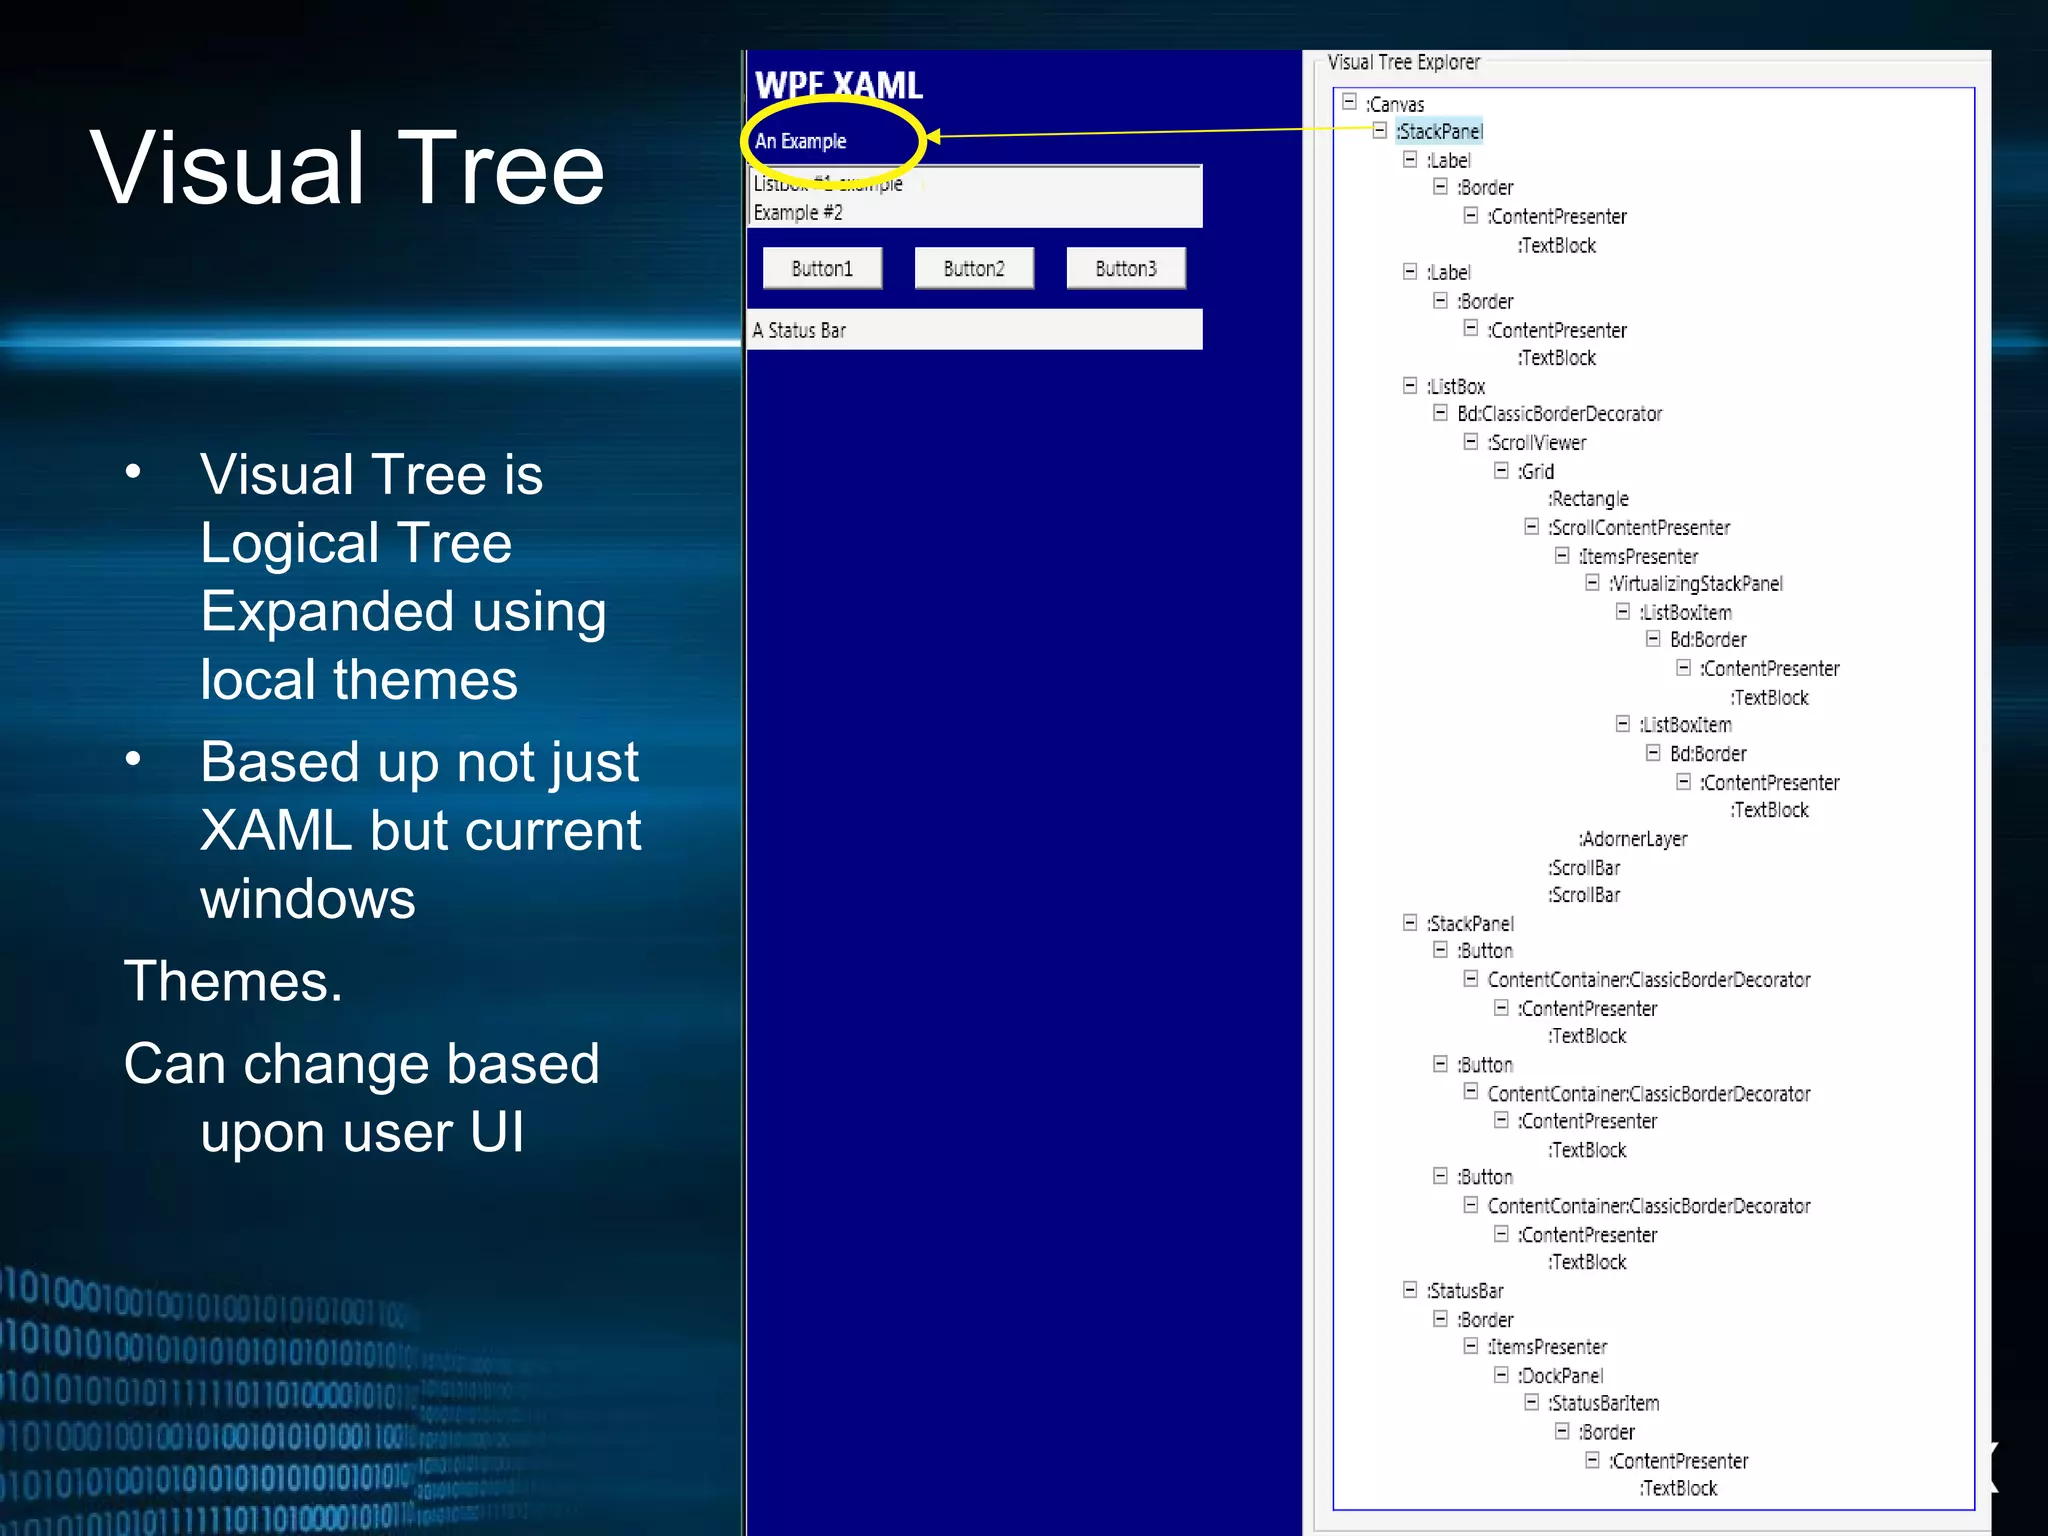Select the Example #2 listbox item

[798, 212]
